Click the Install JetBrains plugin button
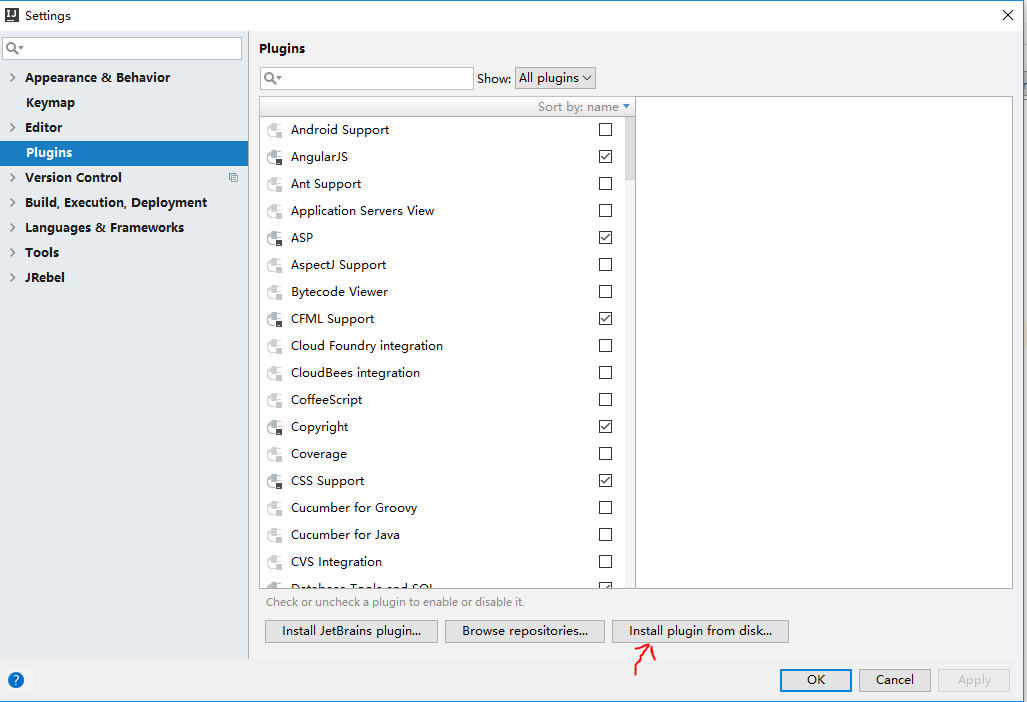 click(351, 631)
